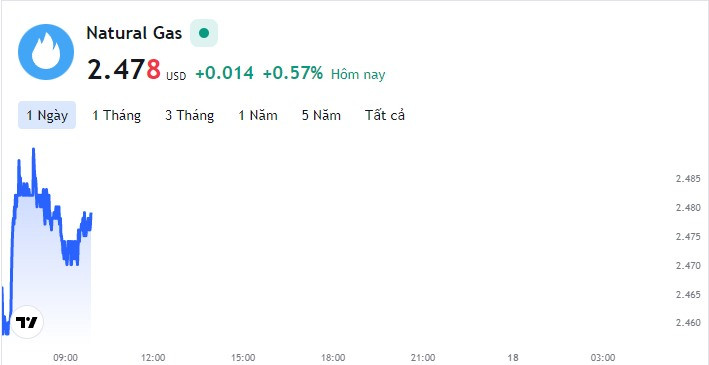
Task: Click the Natural Gas flame logo icon
Action: pos(46,52)
